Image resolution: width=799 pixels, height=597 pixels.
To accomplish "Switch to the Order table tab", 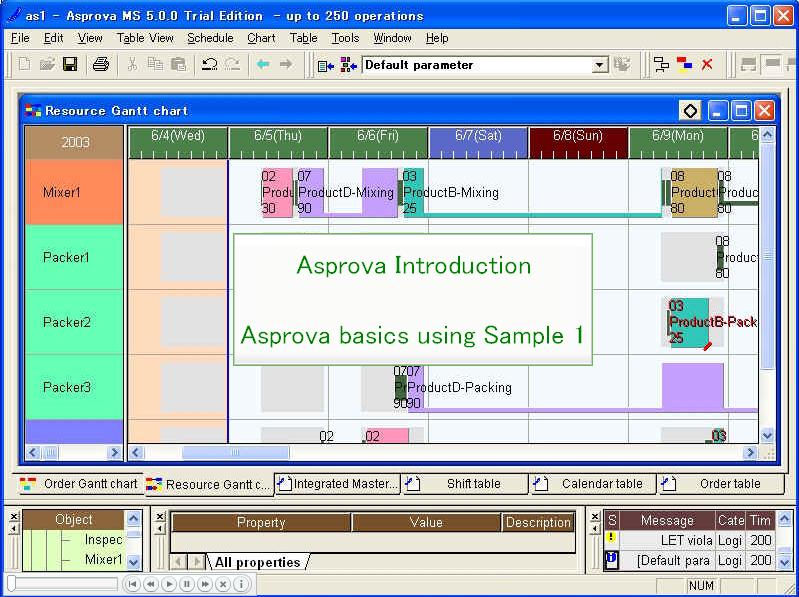I will (721, 484).
